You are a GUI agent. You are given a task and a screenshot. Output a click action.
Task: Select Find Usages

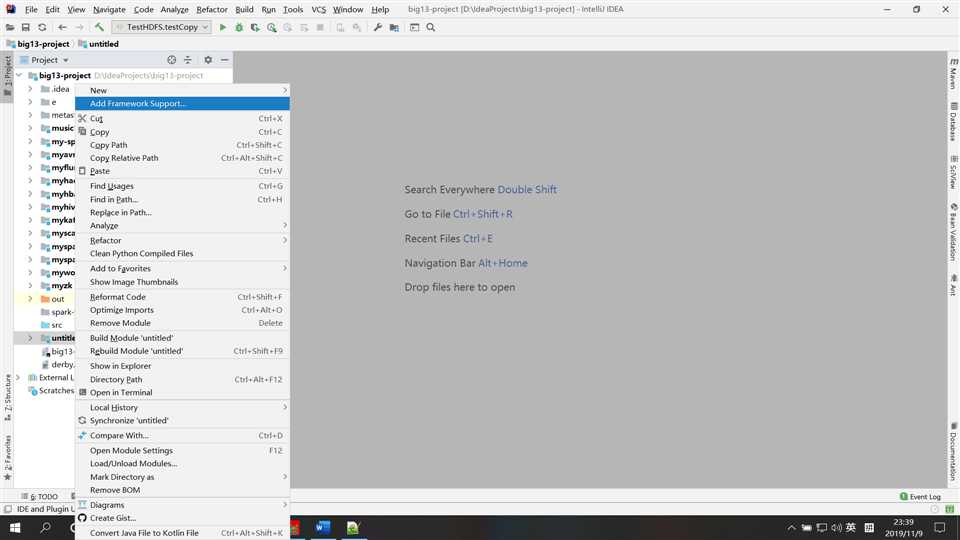tap(182, 186)
